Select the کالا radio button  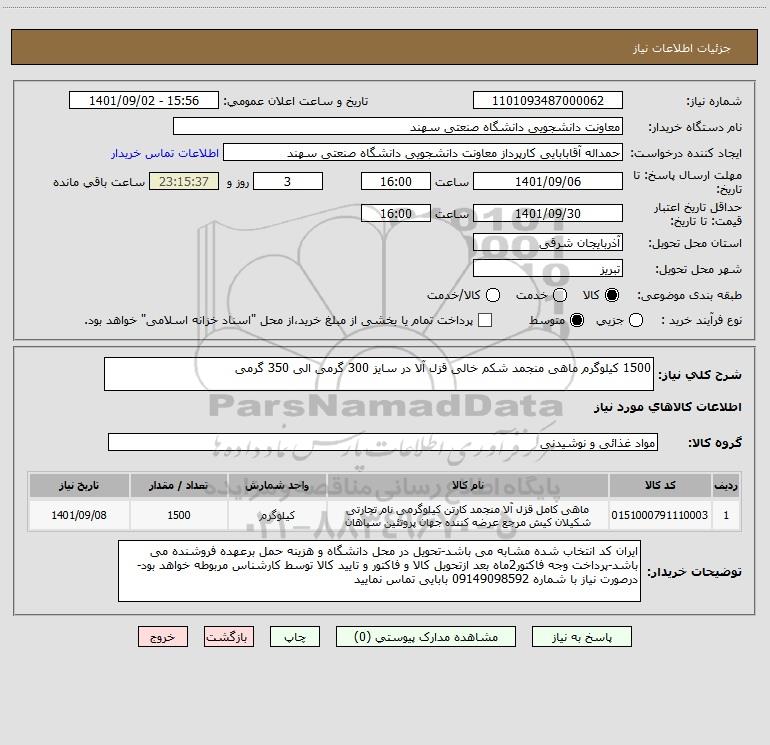pos(612,295)
